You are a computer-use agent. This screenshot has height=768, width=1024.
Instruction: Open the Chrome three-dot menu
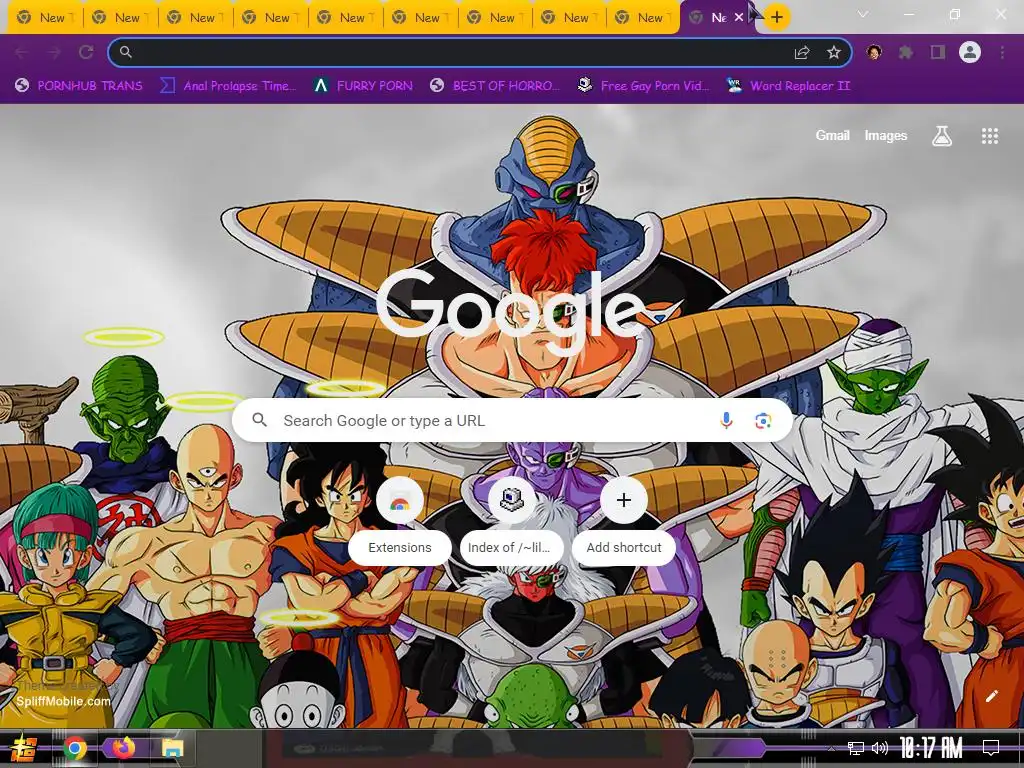1002,52
